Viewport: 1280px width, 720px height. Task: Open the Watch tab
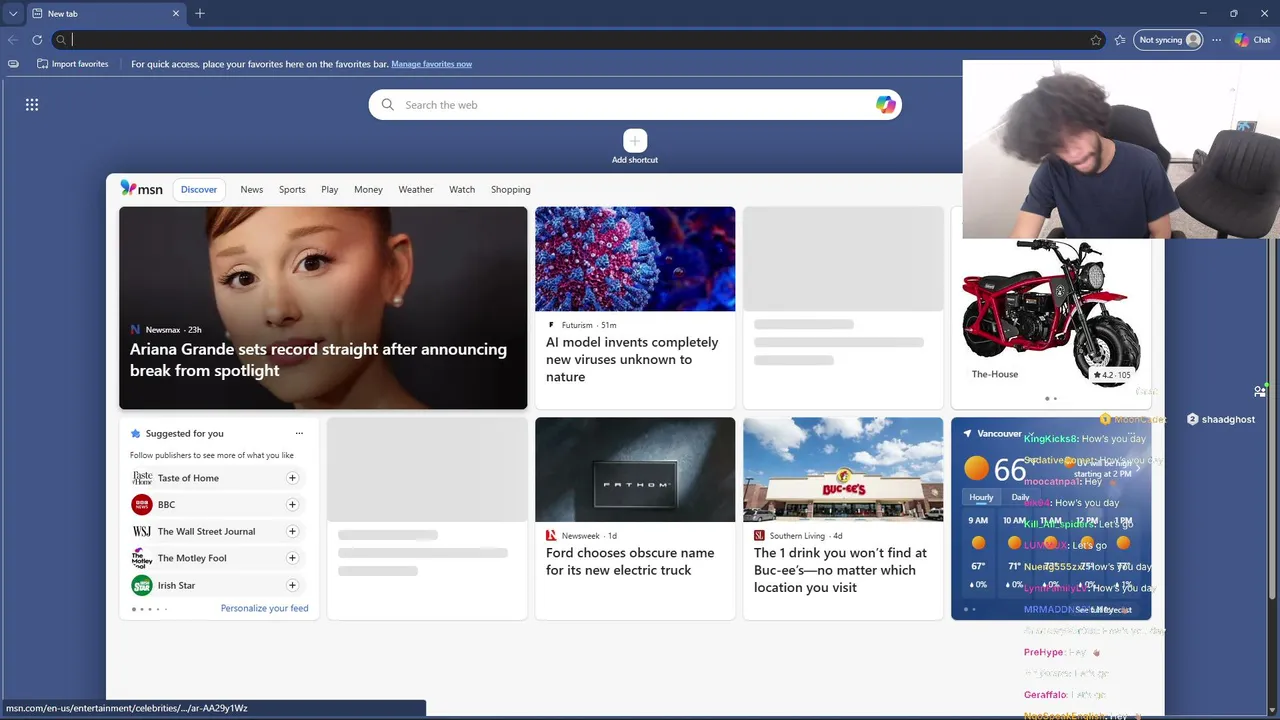click(462, 189)
